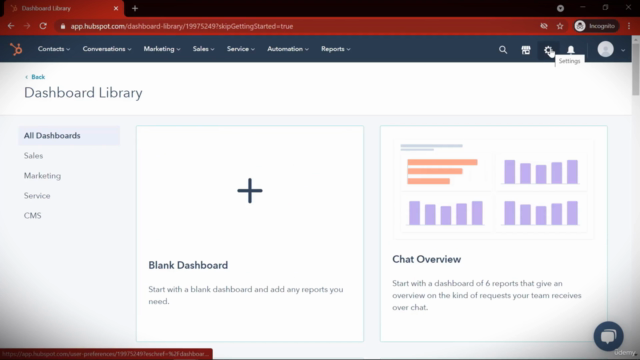640x360 pixels.
Task: Click the plus icon on Blank Dashboard
Action: [x=250, y=191]
